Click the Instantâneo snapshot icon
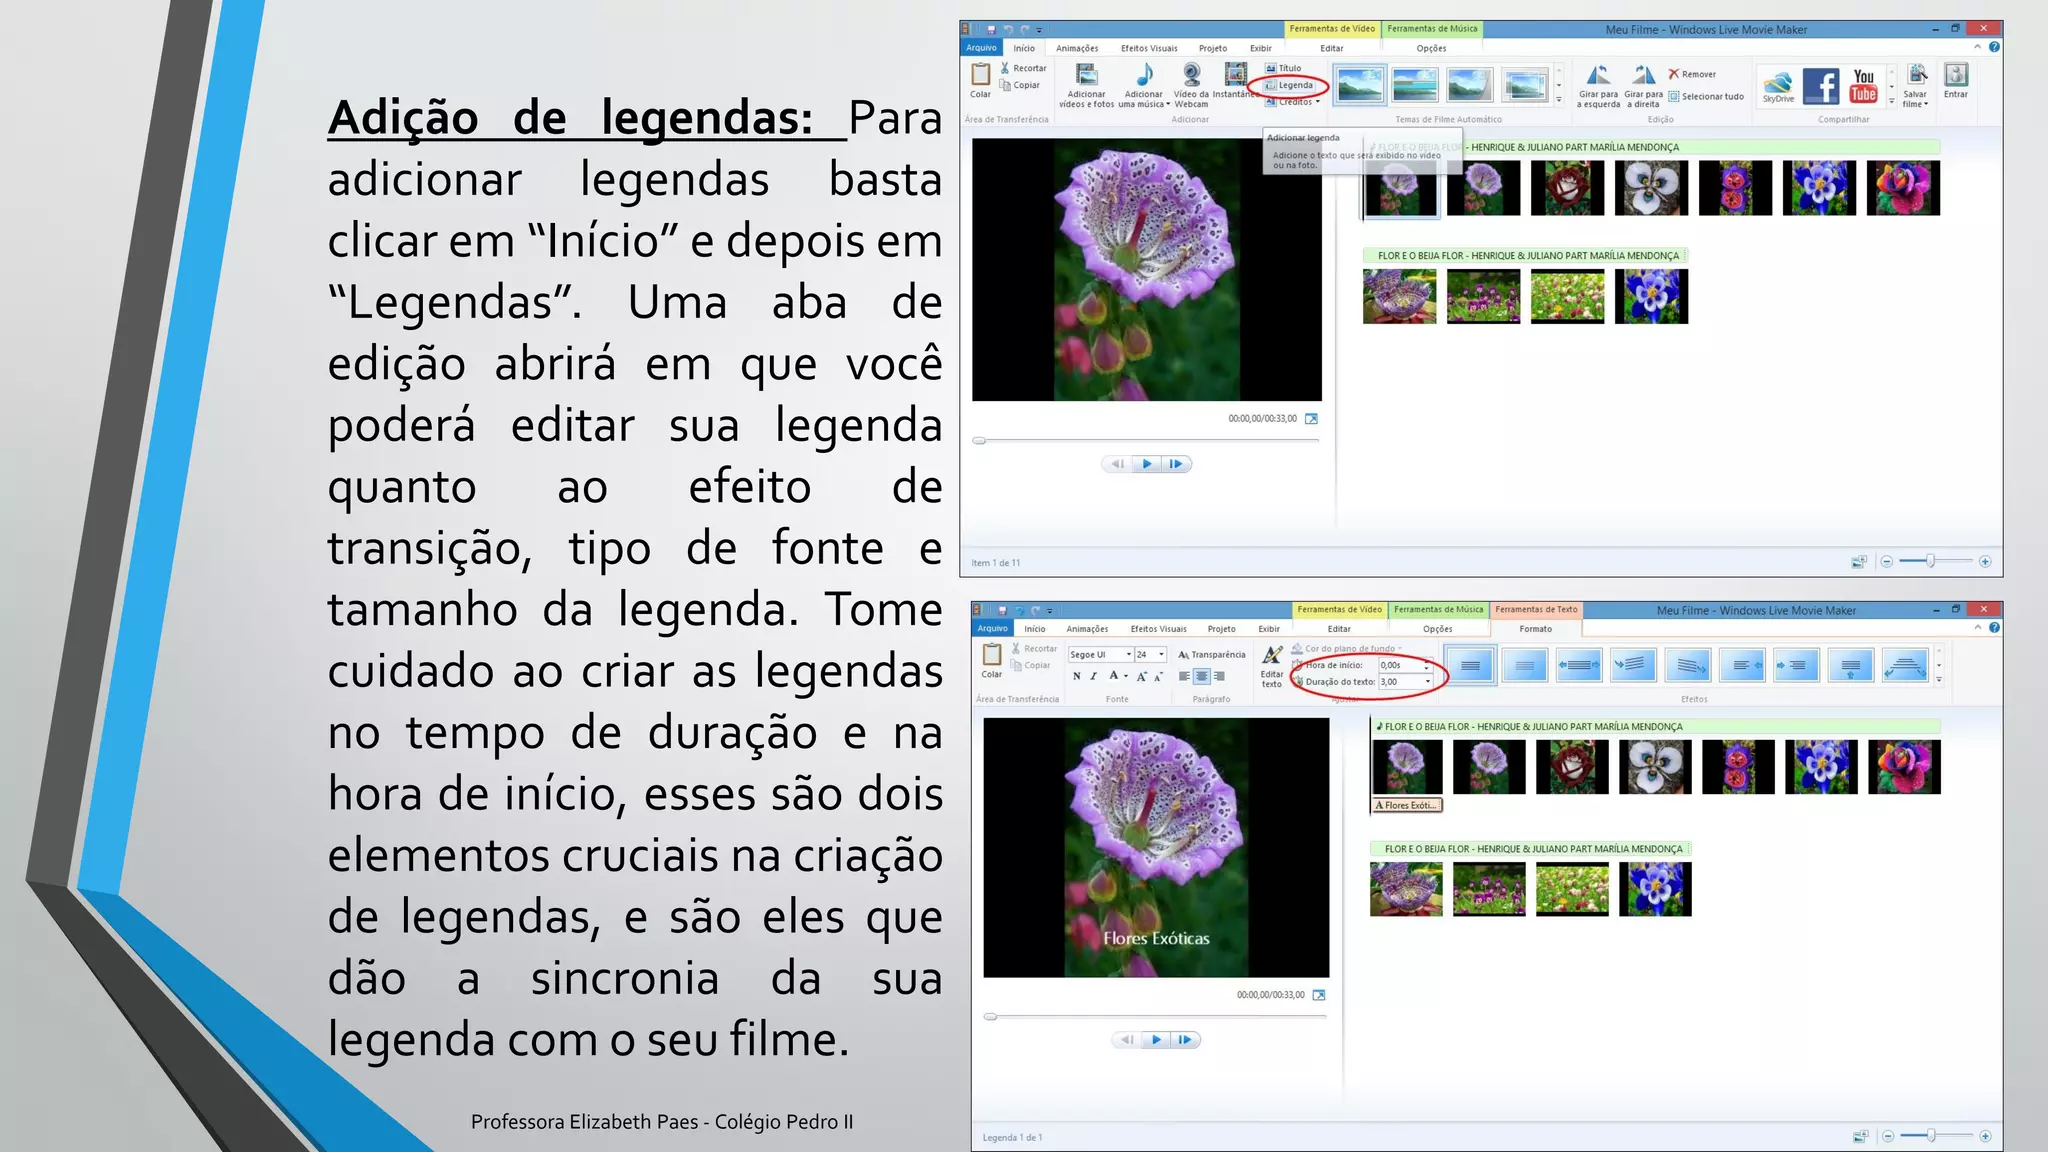 [x=1236, y=75]
